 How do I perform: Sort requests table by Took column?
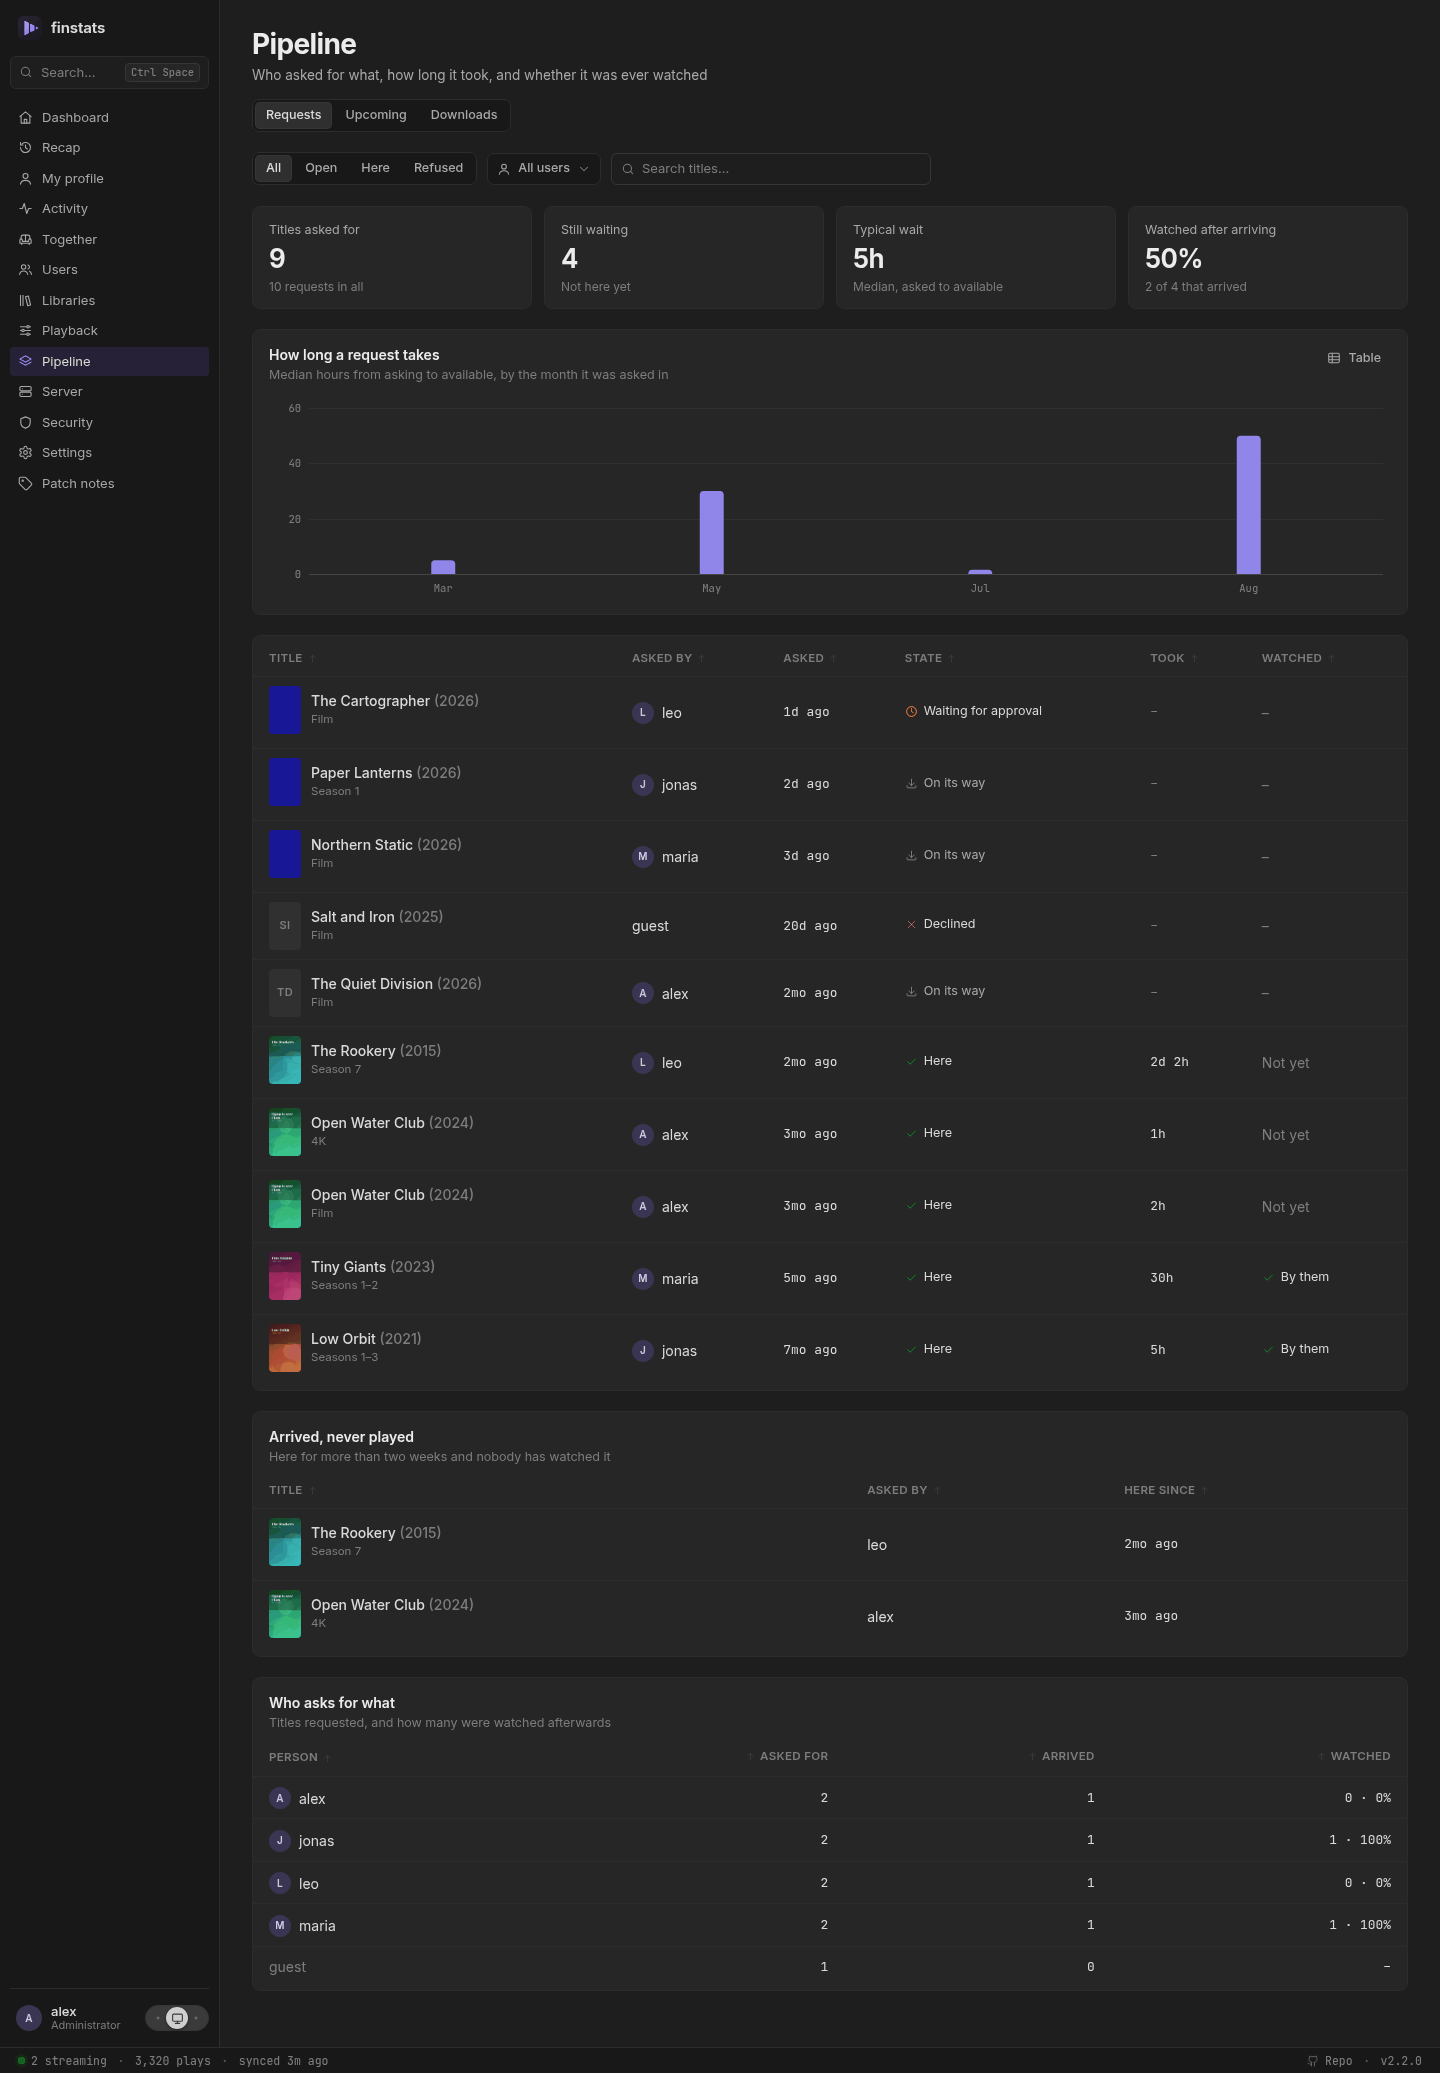pyautogui.click(x=1173, y=658)
